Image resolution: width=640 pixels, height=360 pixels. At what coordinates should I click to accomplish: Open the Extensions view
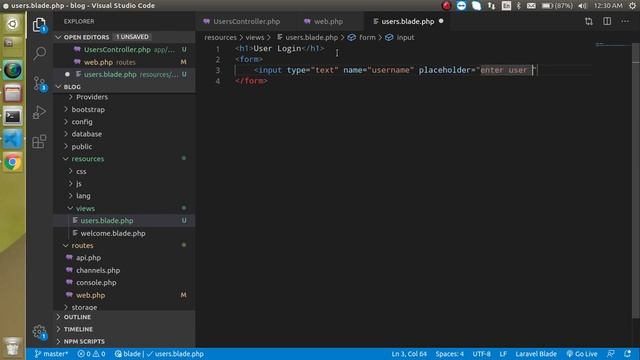coord(39,142)
